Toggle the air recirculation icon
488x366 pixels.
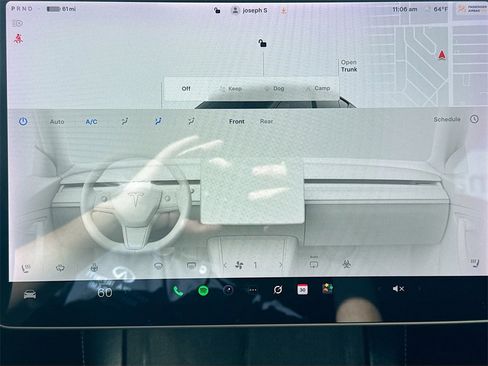(x=314, y=264)
